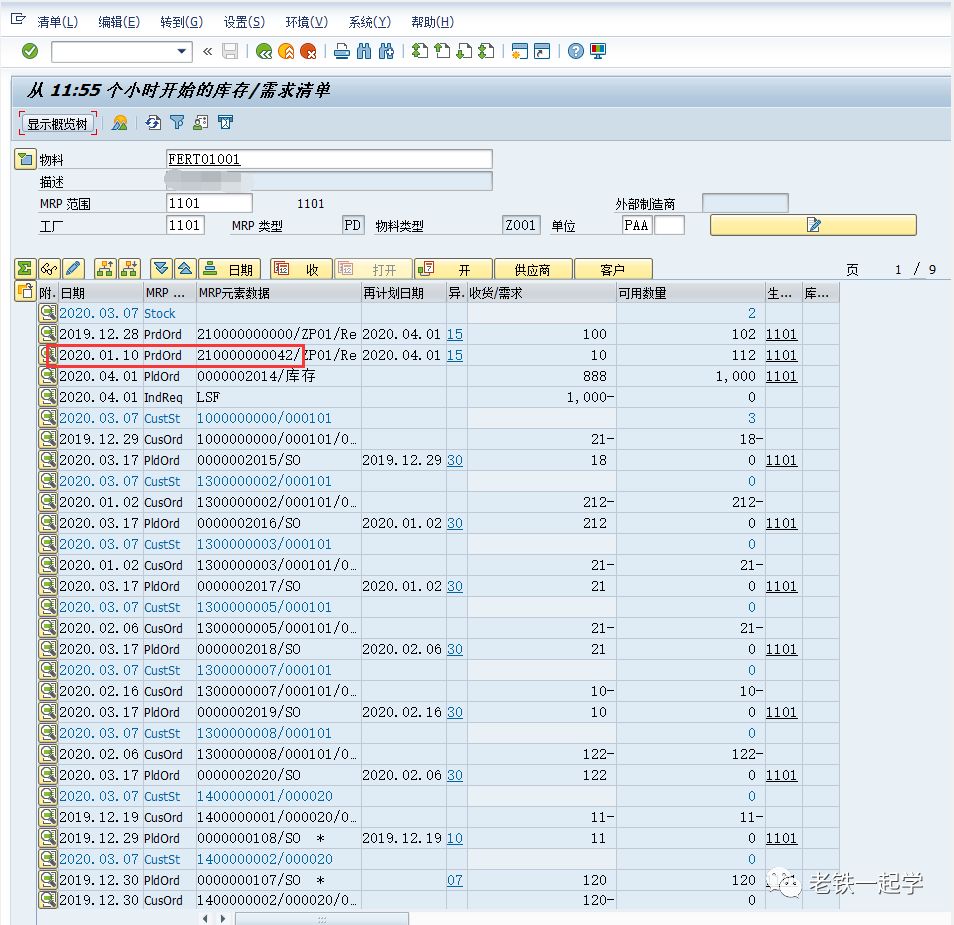Open the 设置(S) menu
The image size is (954, 925).
pos(244,23)
